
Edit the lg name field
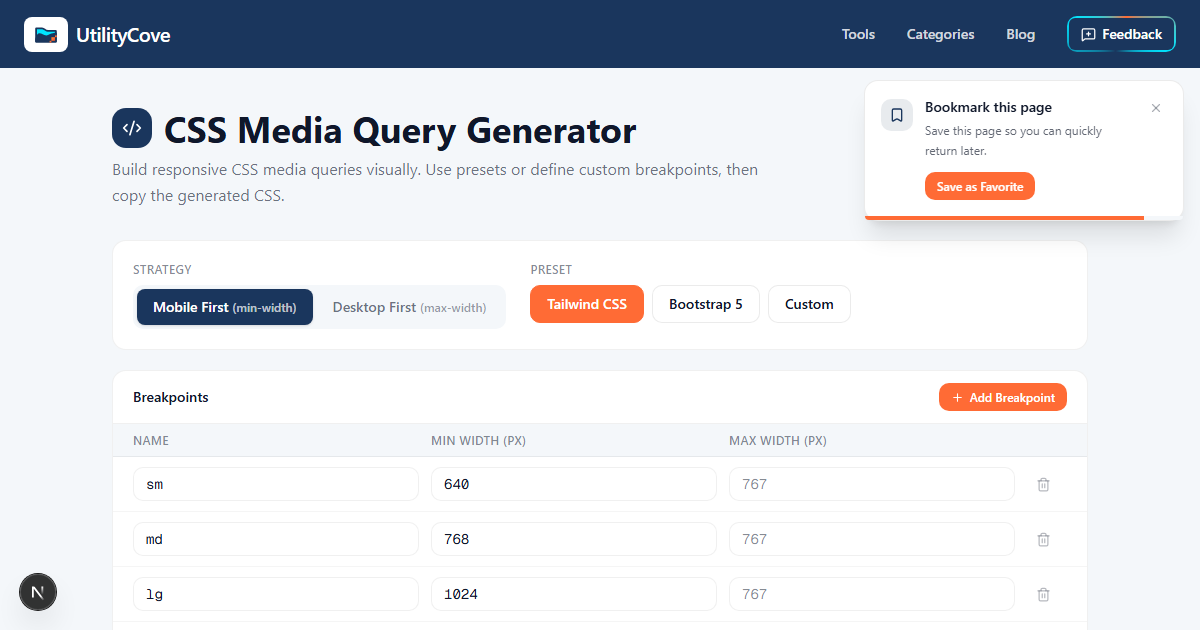coord(276,594)
